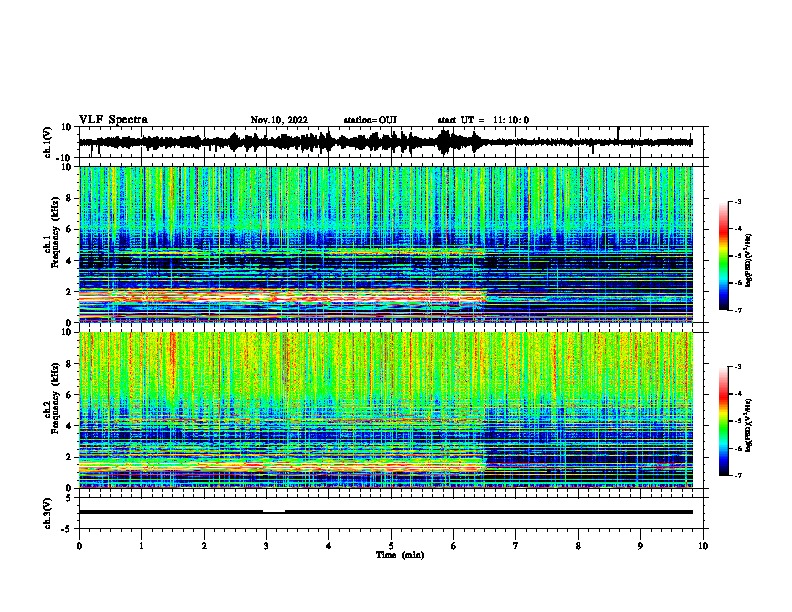Select the "Time (min)" axis title
Screen dimensions: 792x612
tap(400, 555)
